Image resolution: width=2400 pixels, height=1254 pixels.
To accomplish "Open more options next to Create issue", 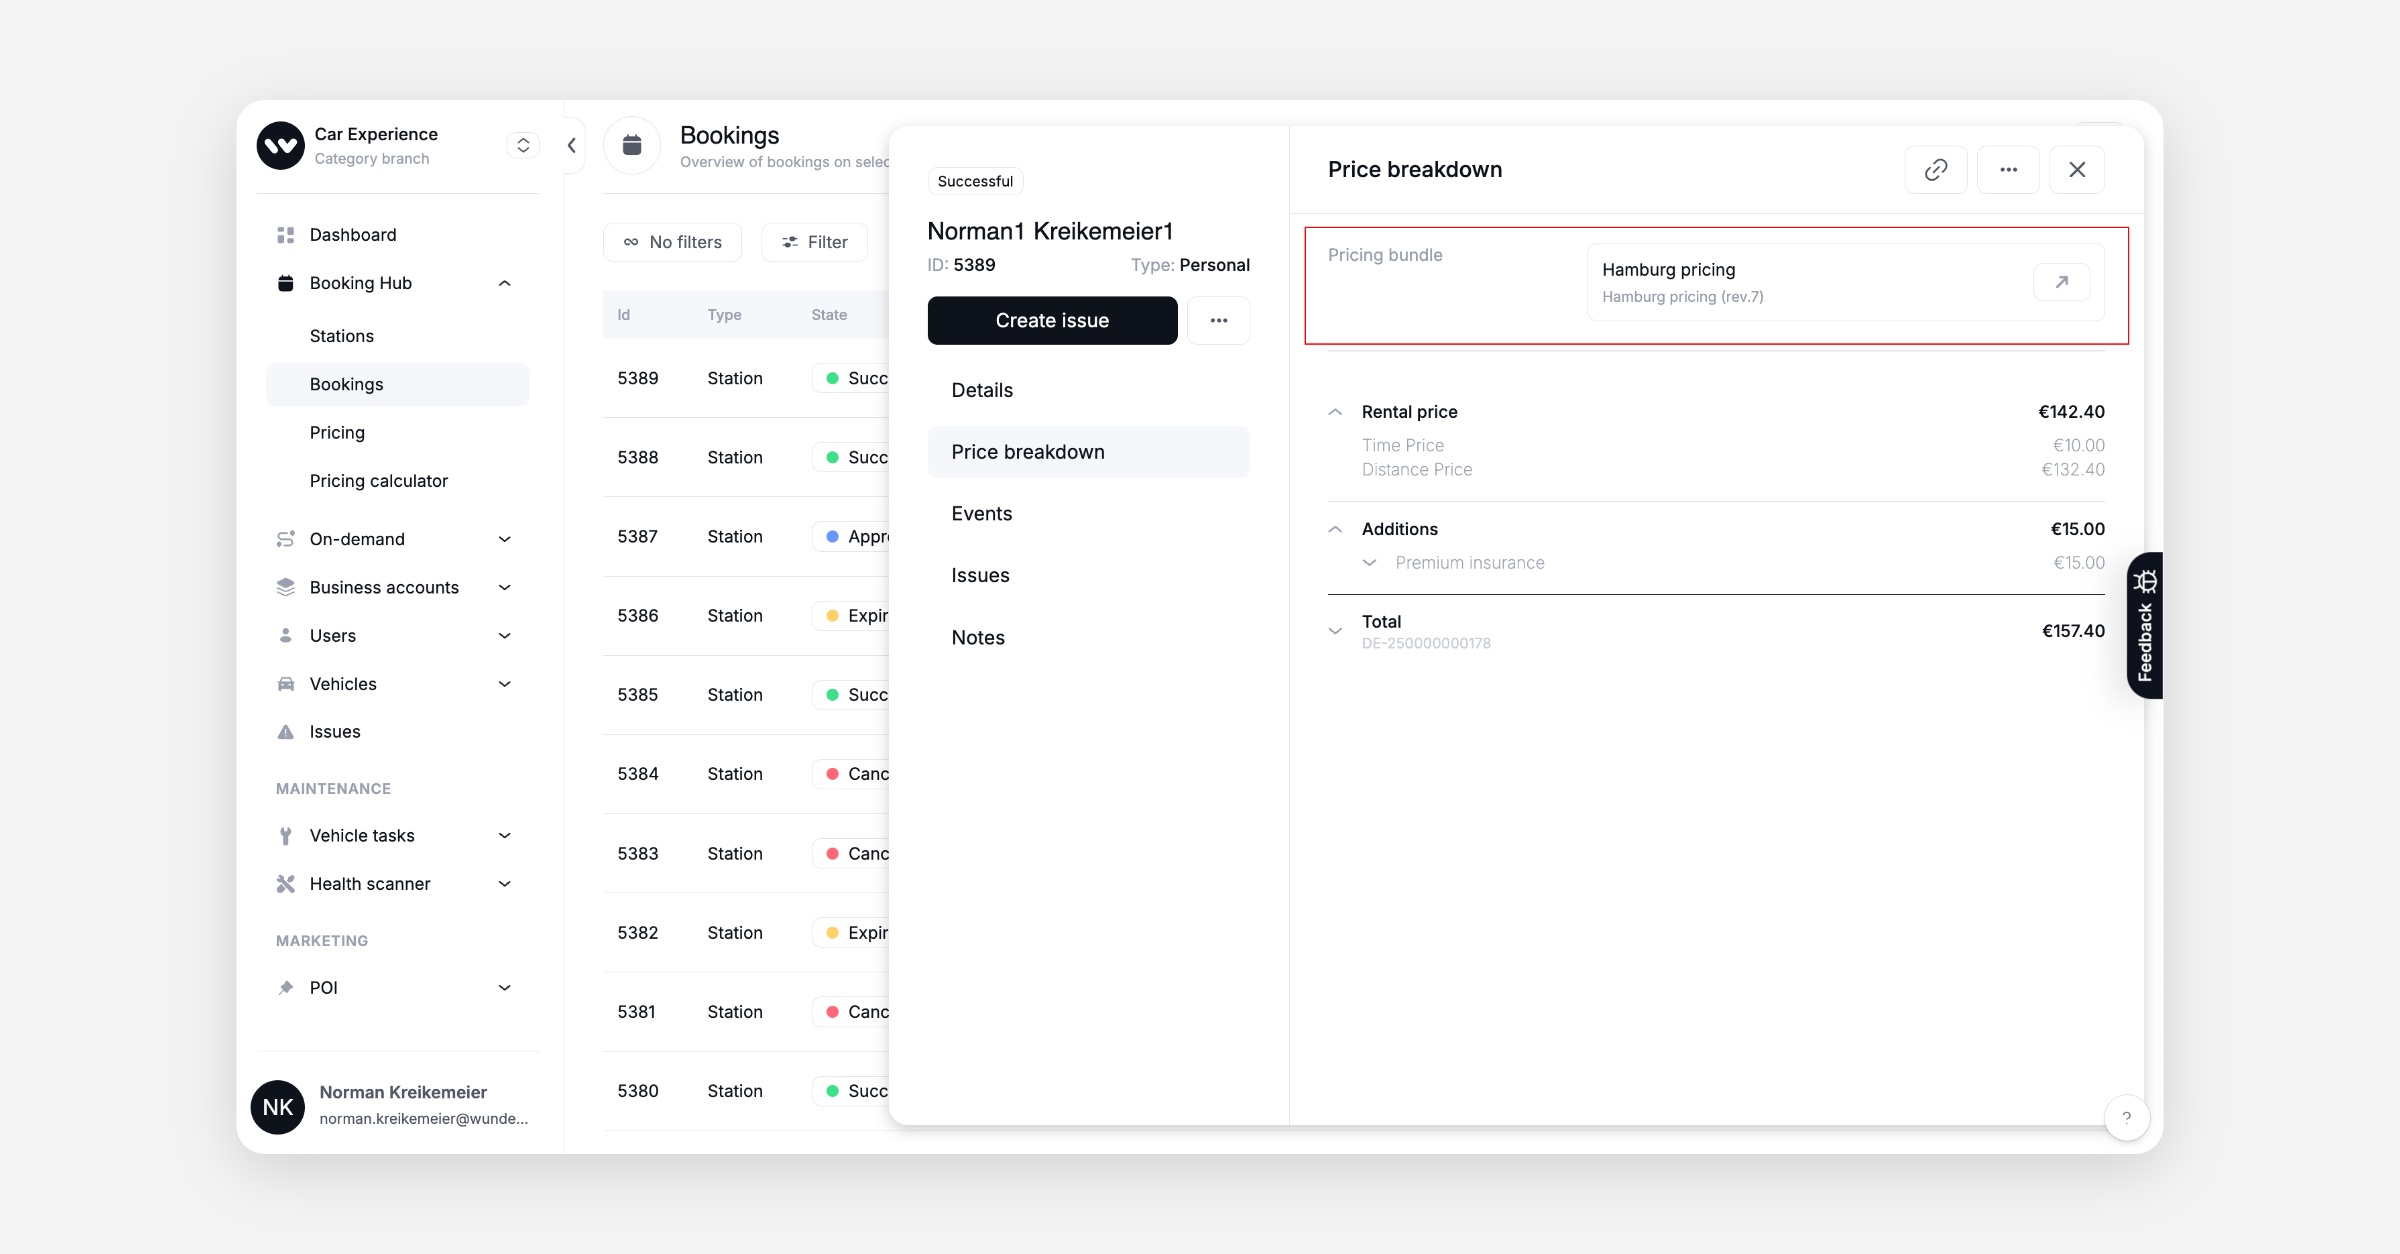I will (x=1218, y=321).
